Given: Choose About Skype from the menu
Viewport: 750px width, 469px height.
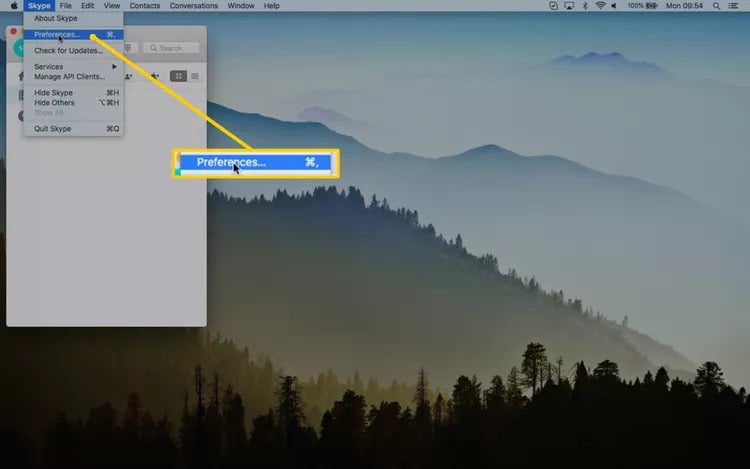Looking at the screenshot, I should coord(74,18).
